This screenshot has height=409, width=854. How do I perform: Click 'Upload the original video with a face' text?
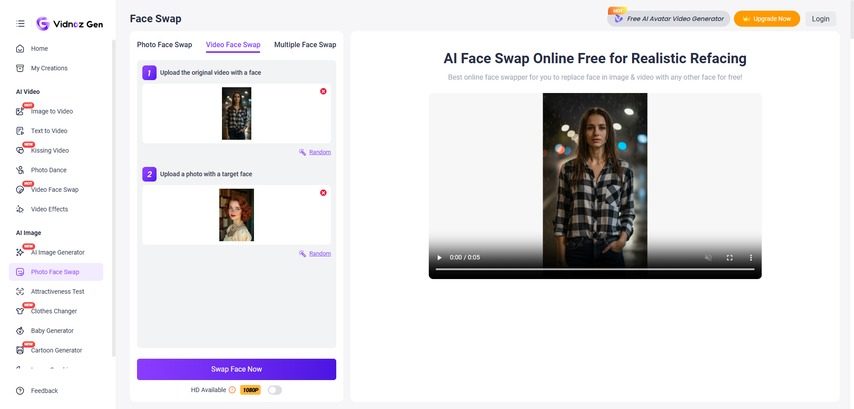(210, 72)
